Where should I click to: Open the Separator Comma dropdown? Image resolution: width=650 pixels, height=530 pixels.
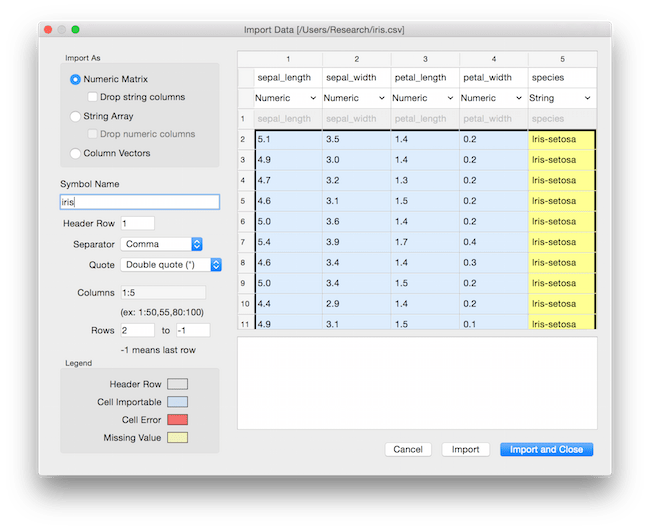[161, 244]
